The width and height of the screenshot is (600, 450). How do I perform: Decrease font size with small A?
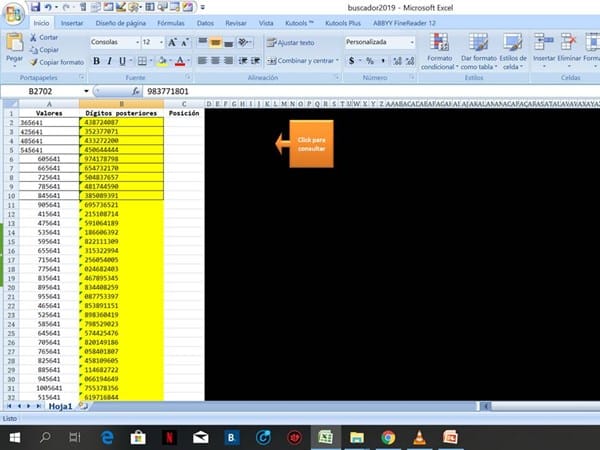(x=185, y=42)
